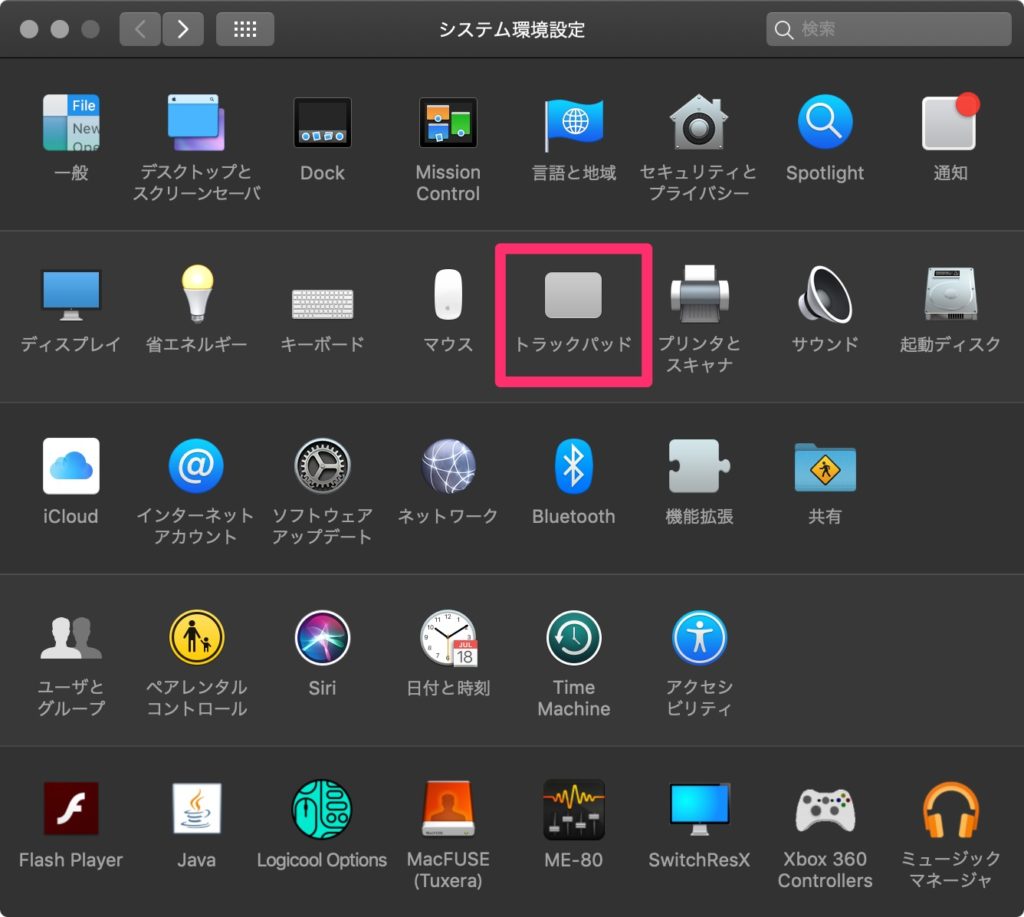Click the magnifier icon in search field
The width and height of the screenshot is (1024, 917).
click(783, 29)
